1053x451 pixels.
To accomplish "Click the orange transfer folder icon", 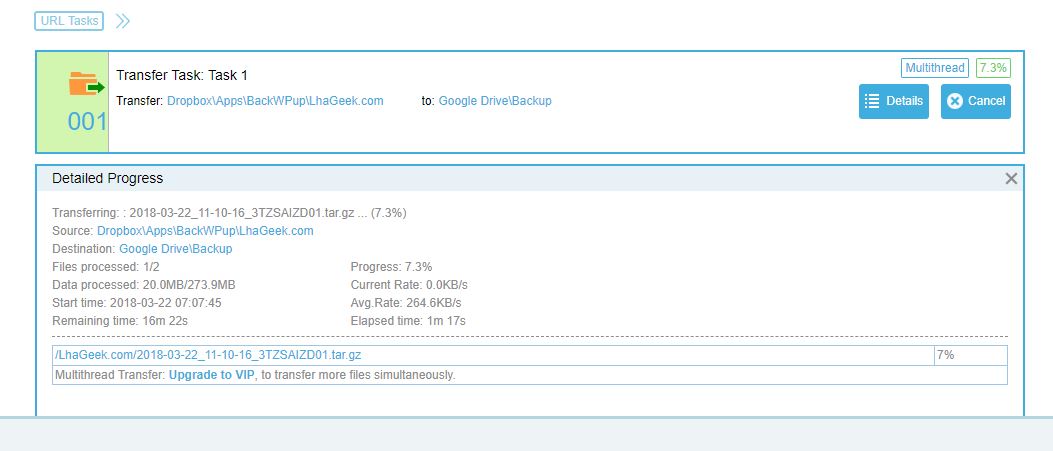I will (85, 86).
